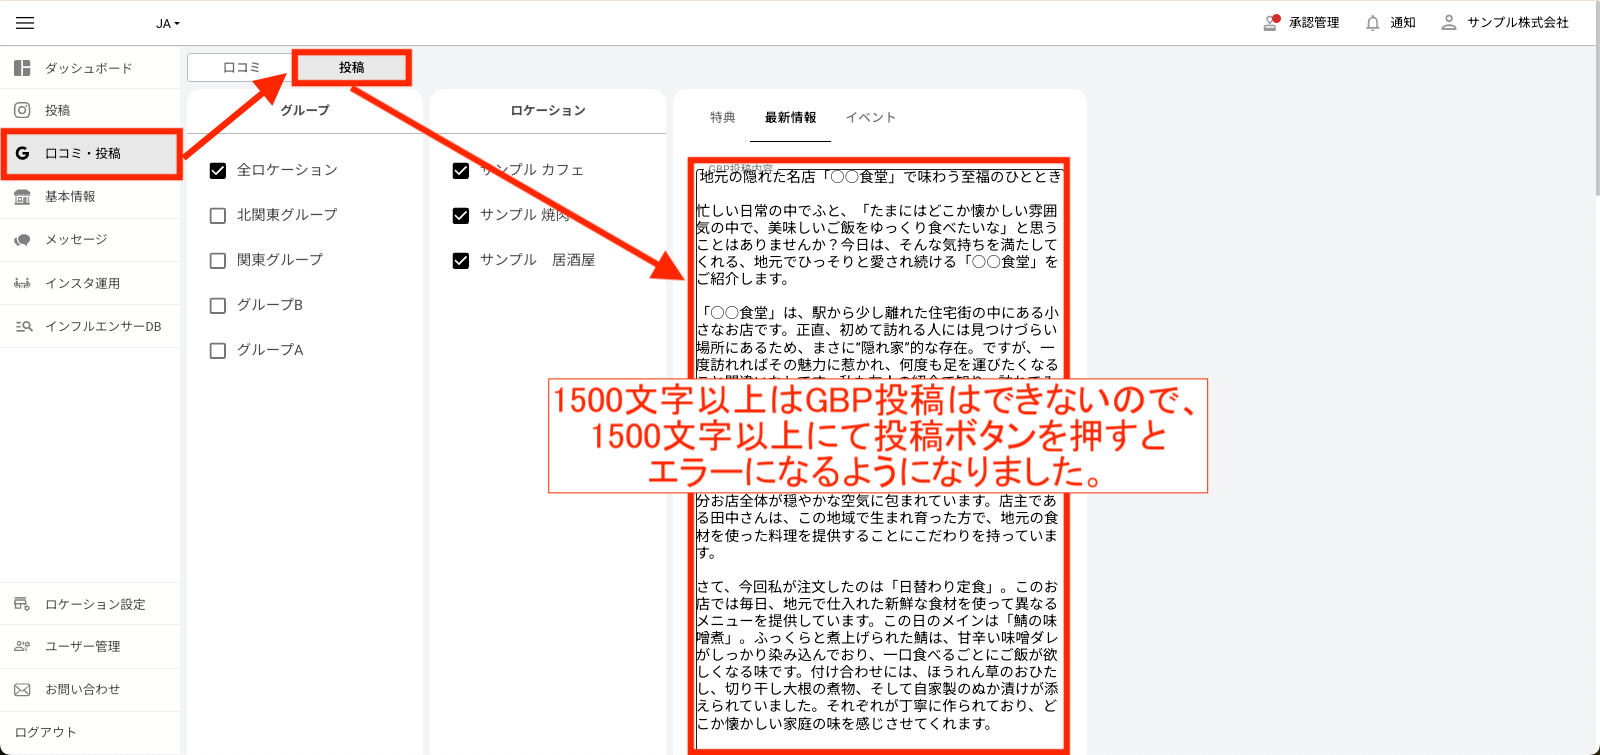The height and width of the screenshot is (755, 1600).
Task: Click the 承認管理 approval icon
Action: click(1271, 22)
